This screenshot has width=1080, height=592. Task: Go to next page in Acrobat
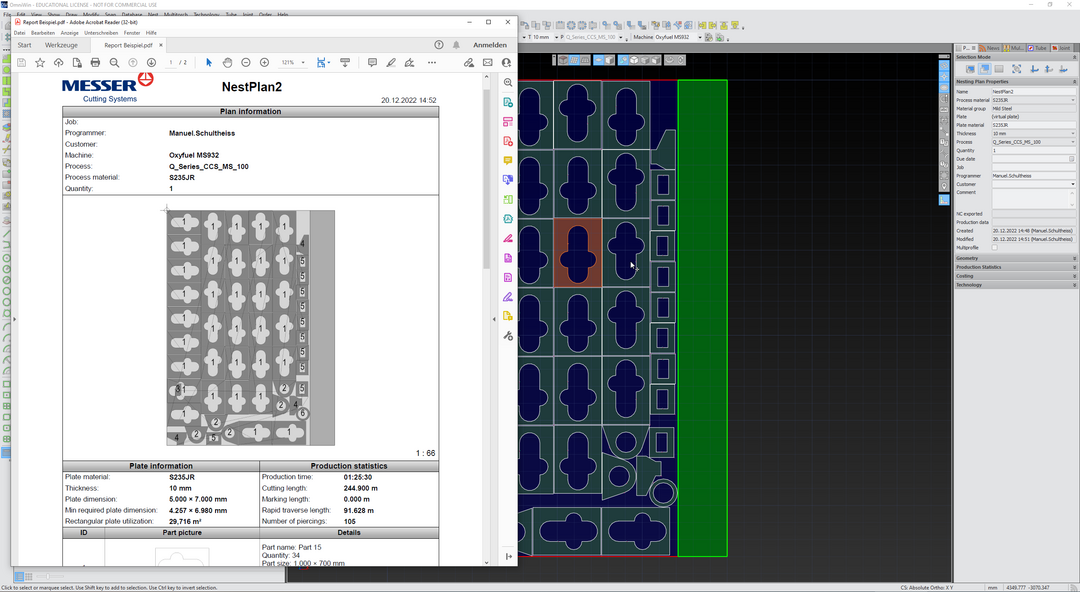152,63
